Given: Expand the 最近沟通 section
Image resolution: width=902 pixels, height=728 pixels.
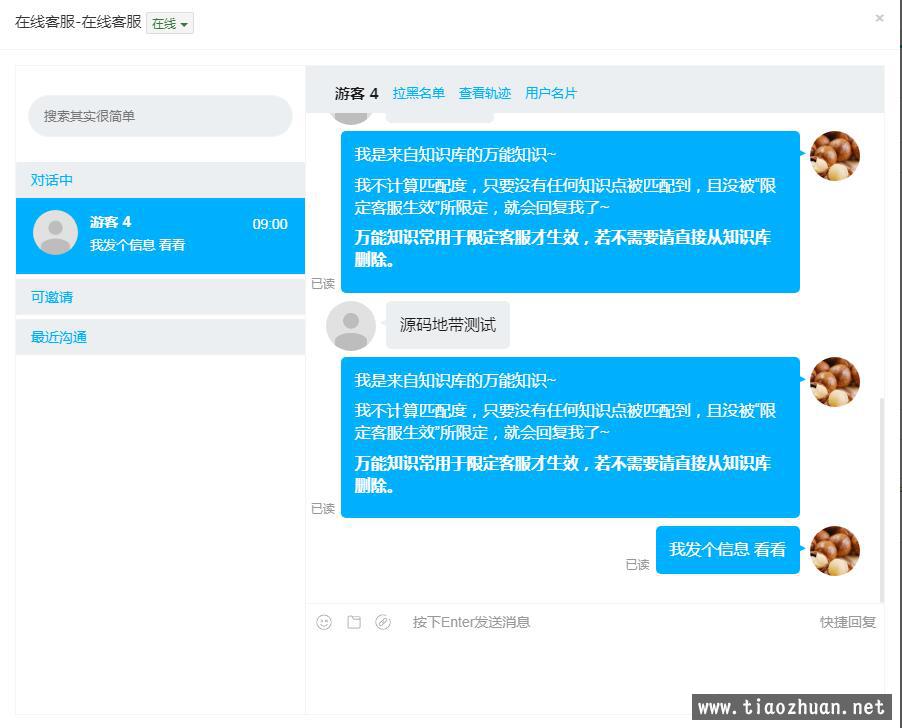Looking at the screenshot, I should pyautogui.click(x=160, y=337).
